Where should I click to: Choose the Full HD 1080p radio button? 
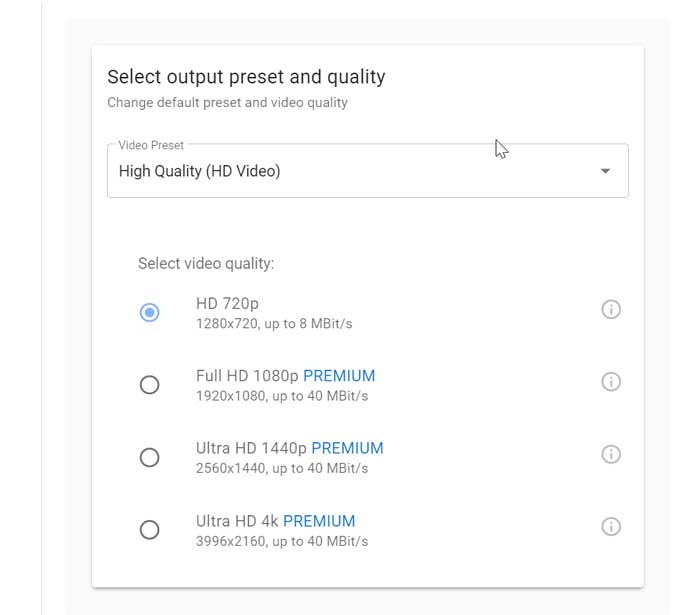pos(149,385)
